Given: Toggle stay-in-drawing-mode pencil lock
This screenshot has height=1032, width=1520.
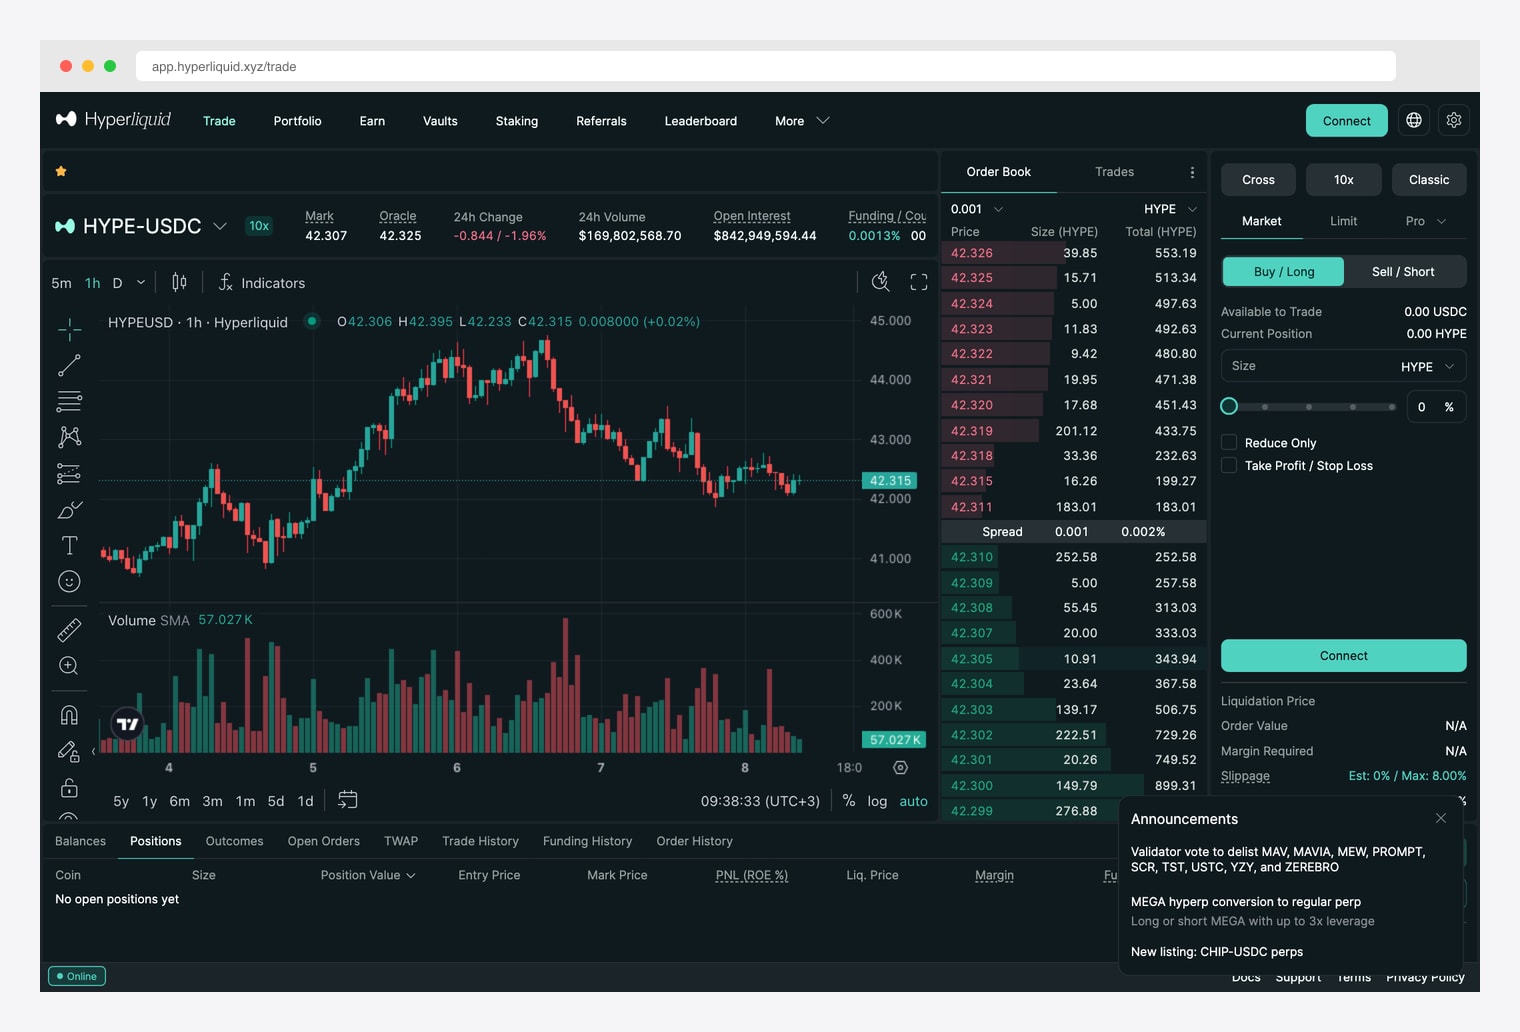Looking at the screenshot, I should [69, 751].
